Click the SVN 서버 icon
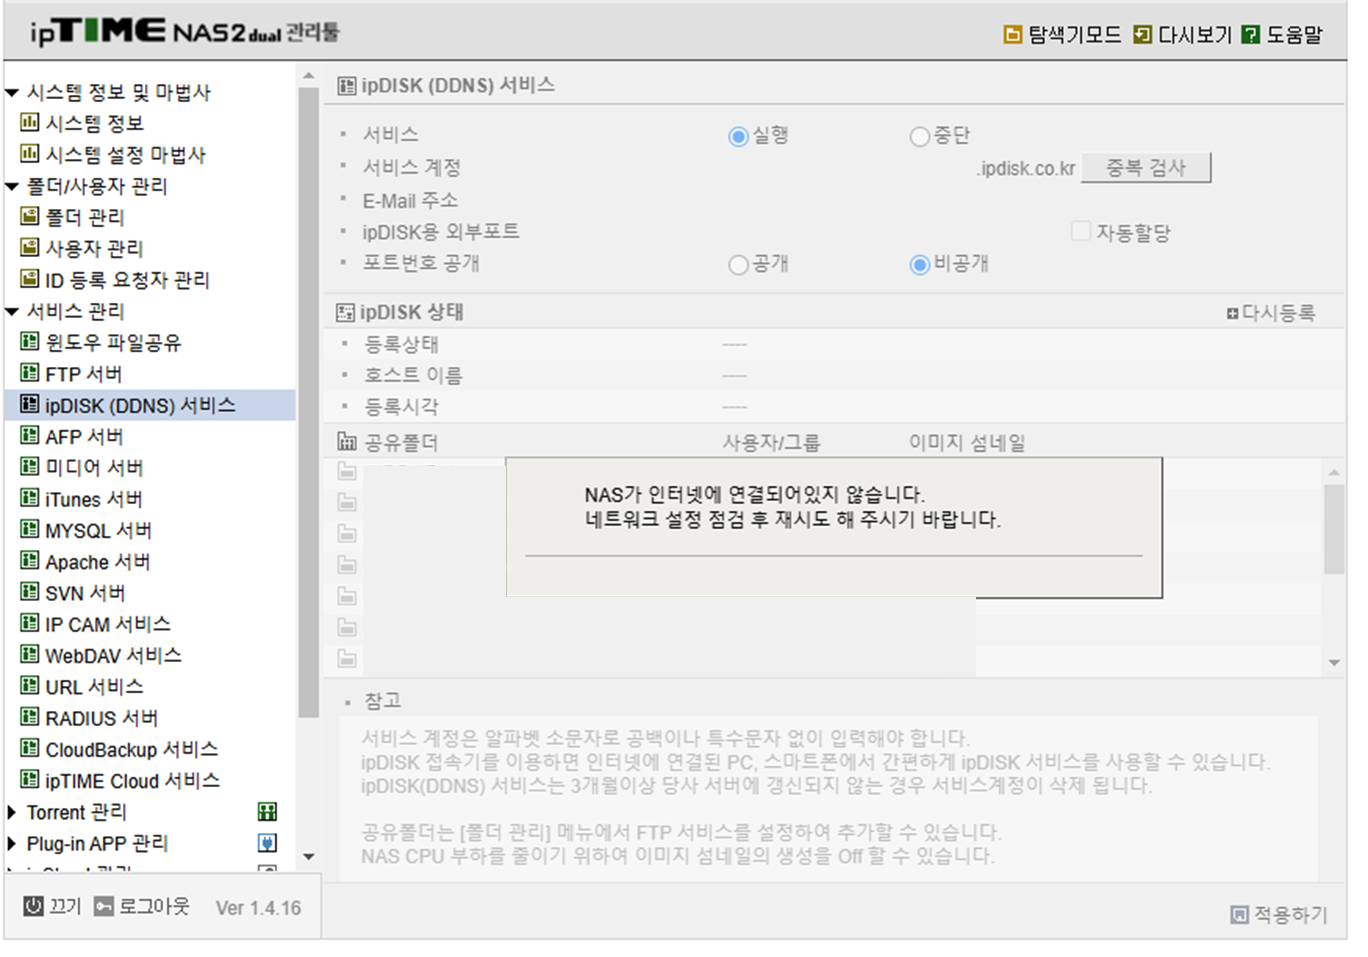The height and width of the screenshot is (957, 1368). tap(30, 592)
